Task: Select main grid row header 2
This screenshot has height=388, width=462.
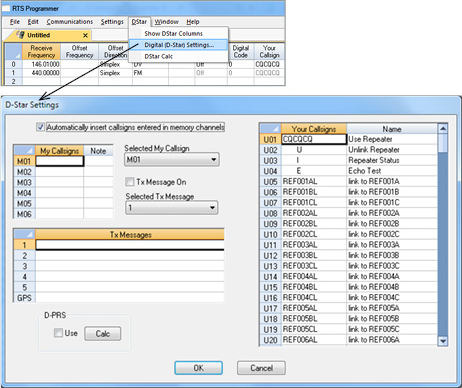Action: tap(13, 81)
